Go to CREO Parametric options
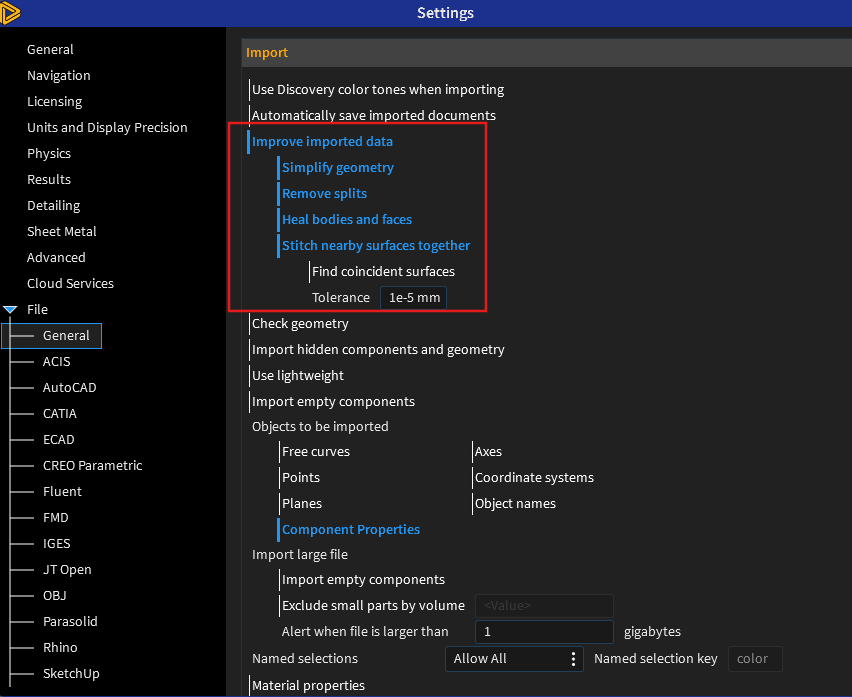Screen dimensions: 852x697 click(x=92, y=466)
